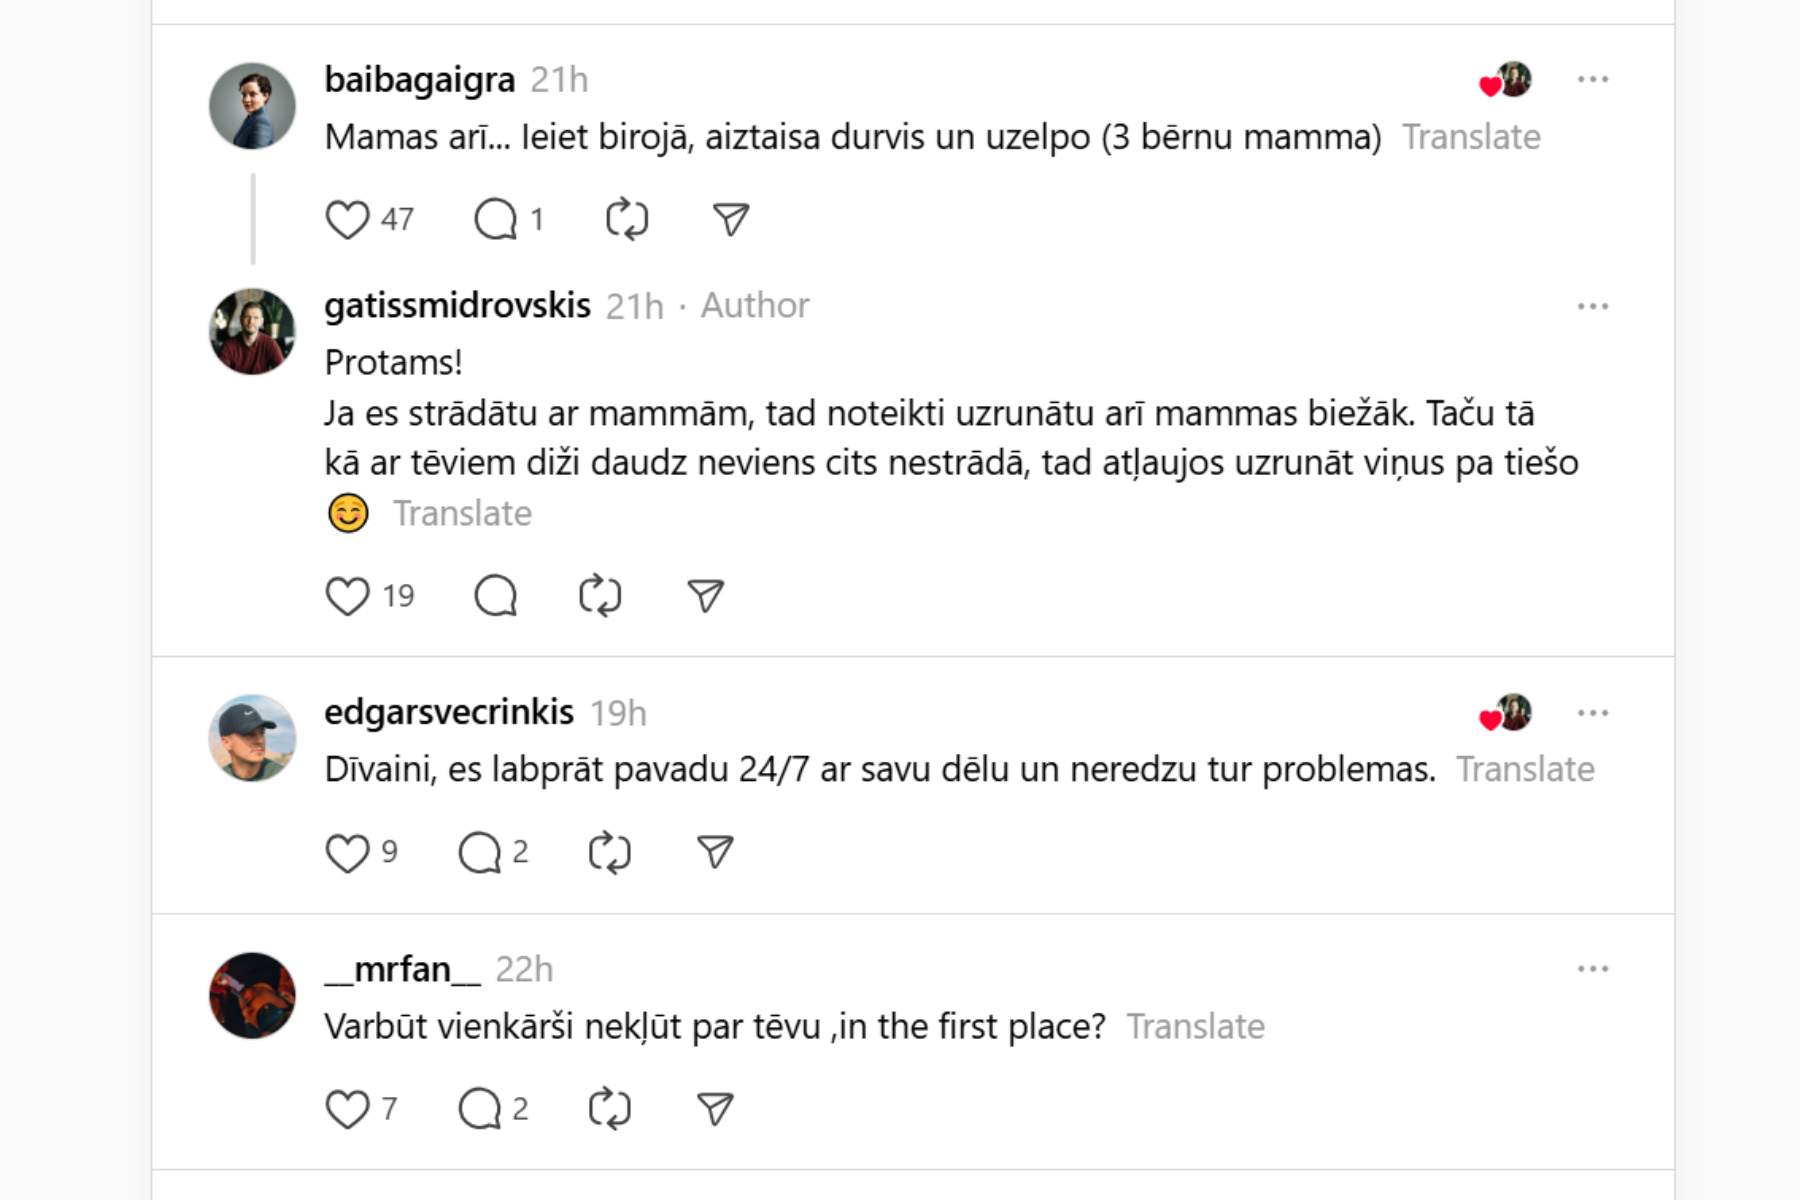Click edgarsvecrinkis's profile picture
Viewport: 1800px width, 1200px height.
pos(252,738)
